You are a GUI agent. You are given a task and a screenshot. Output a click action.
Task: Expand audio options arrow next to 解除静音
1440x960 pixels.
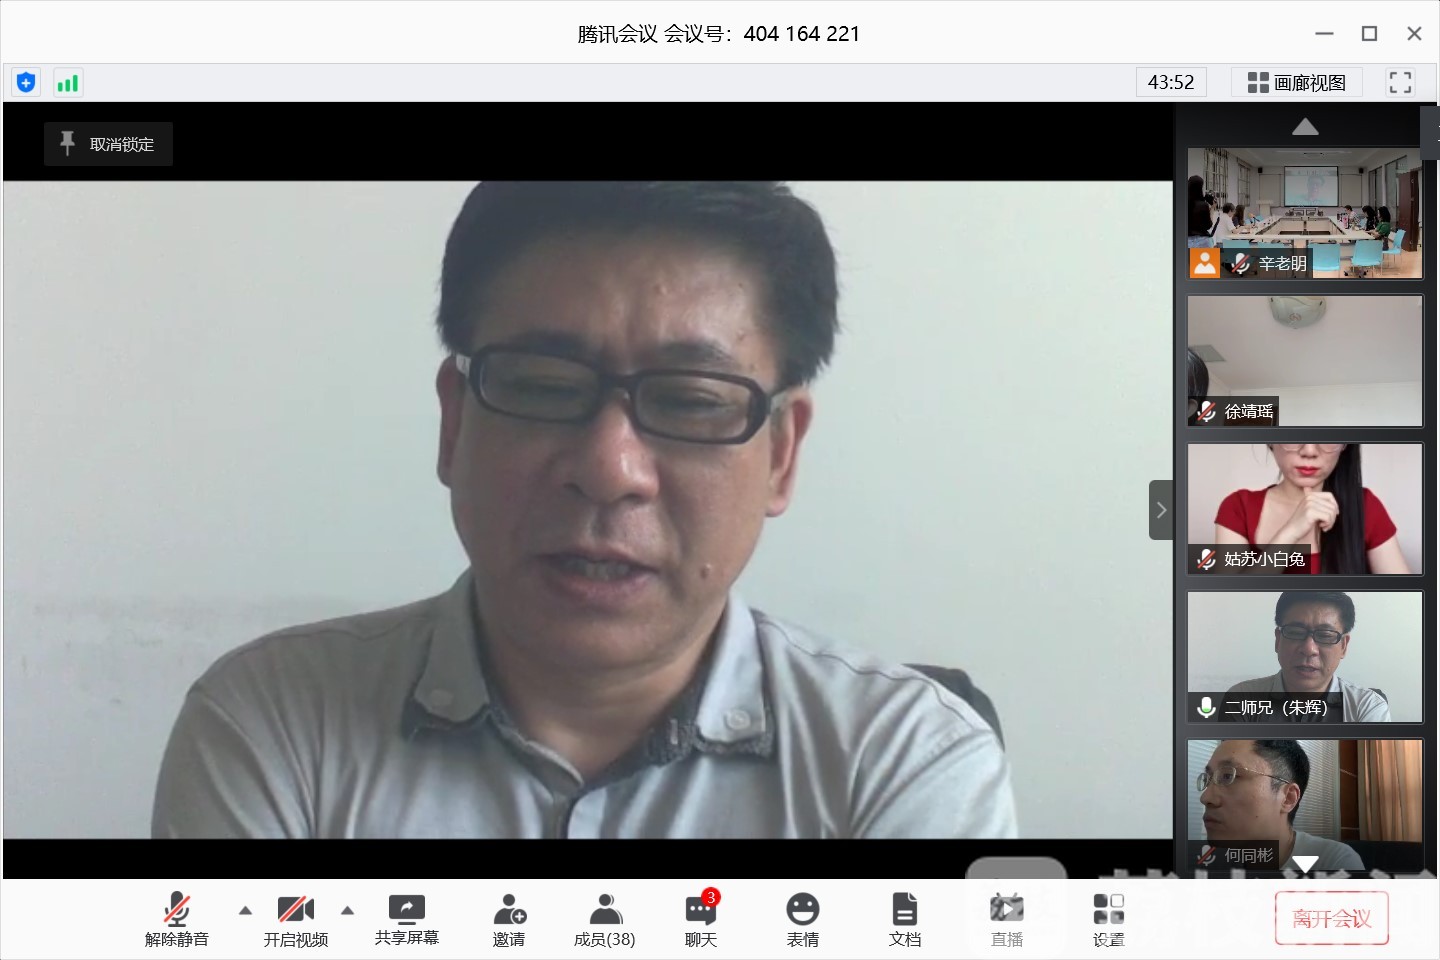tap(245, 910)
